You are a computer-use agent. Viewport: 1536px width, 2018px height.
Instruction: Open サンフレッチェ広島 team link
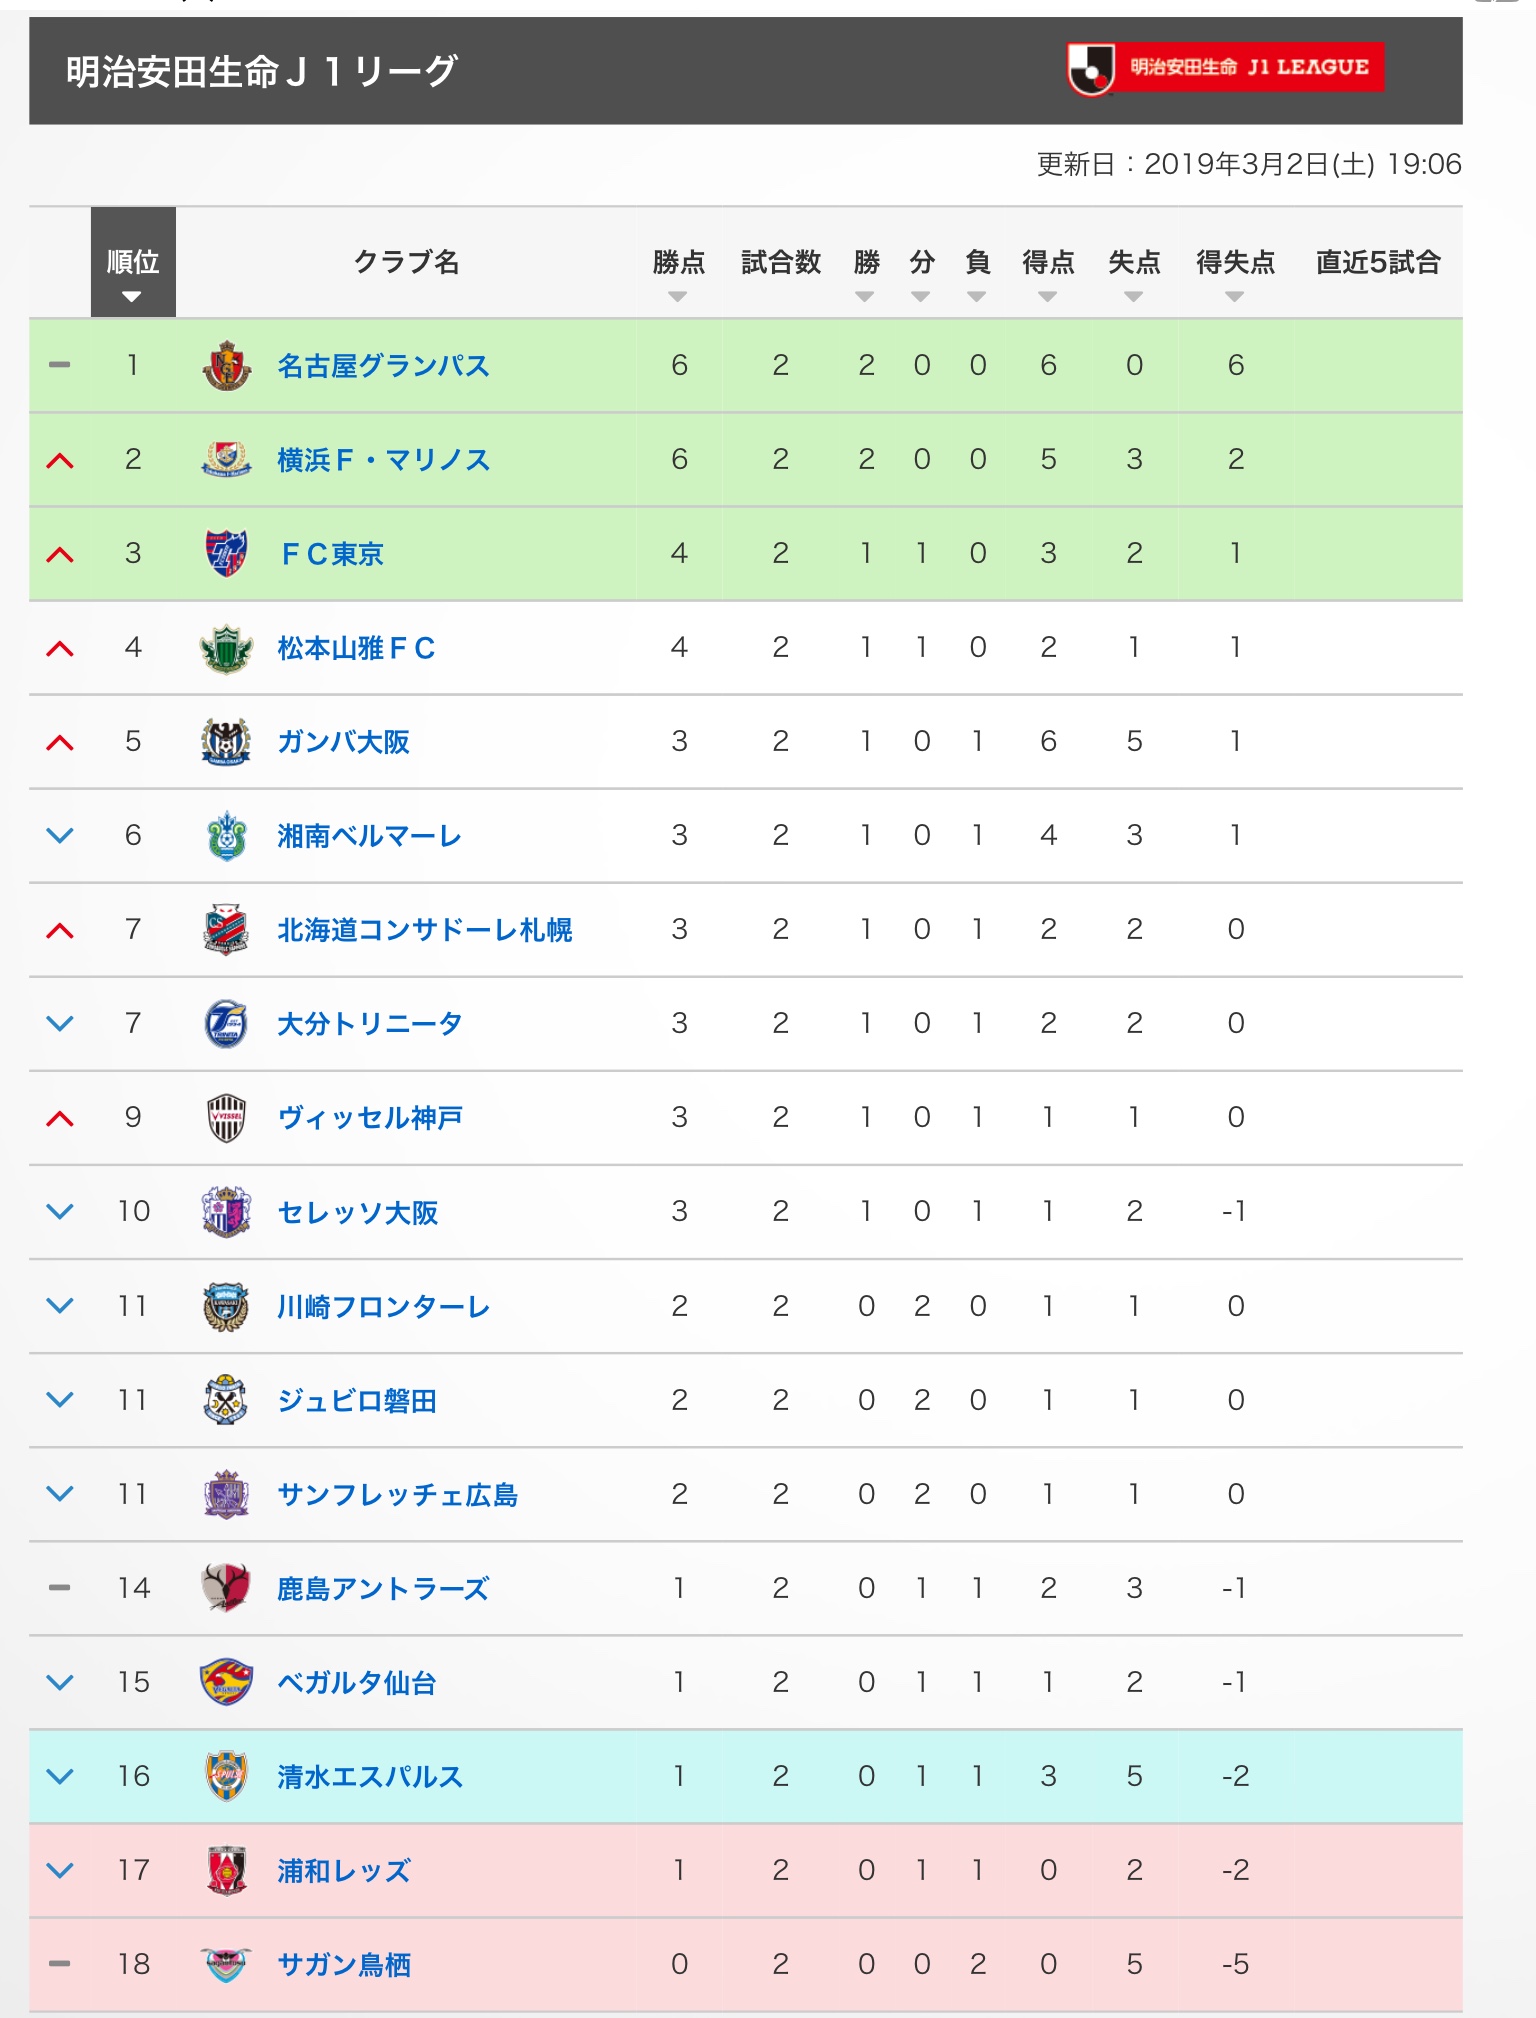397,1494
